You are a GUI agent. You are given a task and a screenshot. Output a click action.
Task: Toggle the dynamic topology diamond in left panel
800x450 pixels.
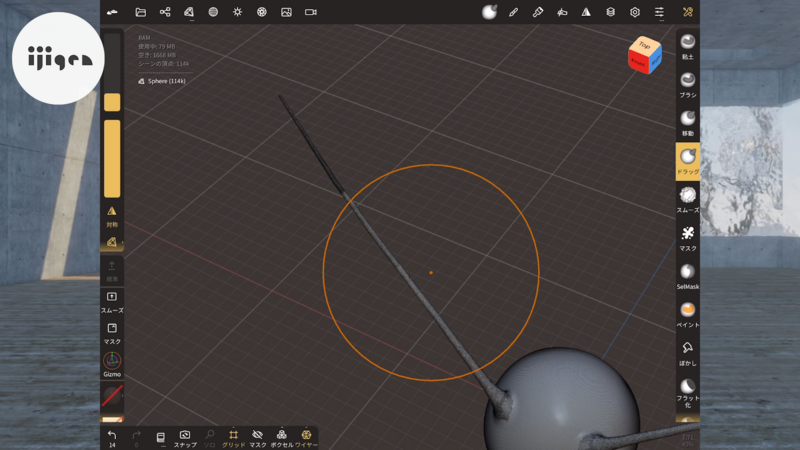click(112, 242)
